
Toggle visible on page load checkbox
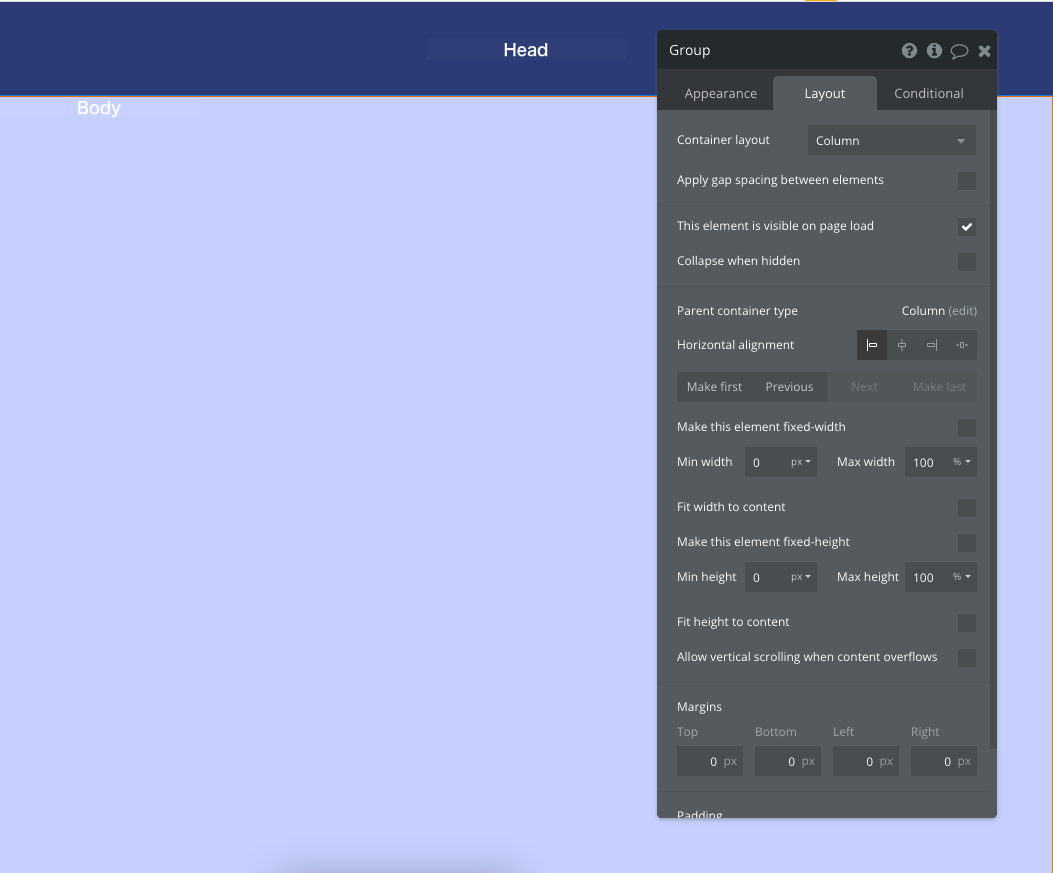[966, 227]
